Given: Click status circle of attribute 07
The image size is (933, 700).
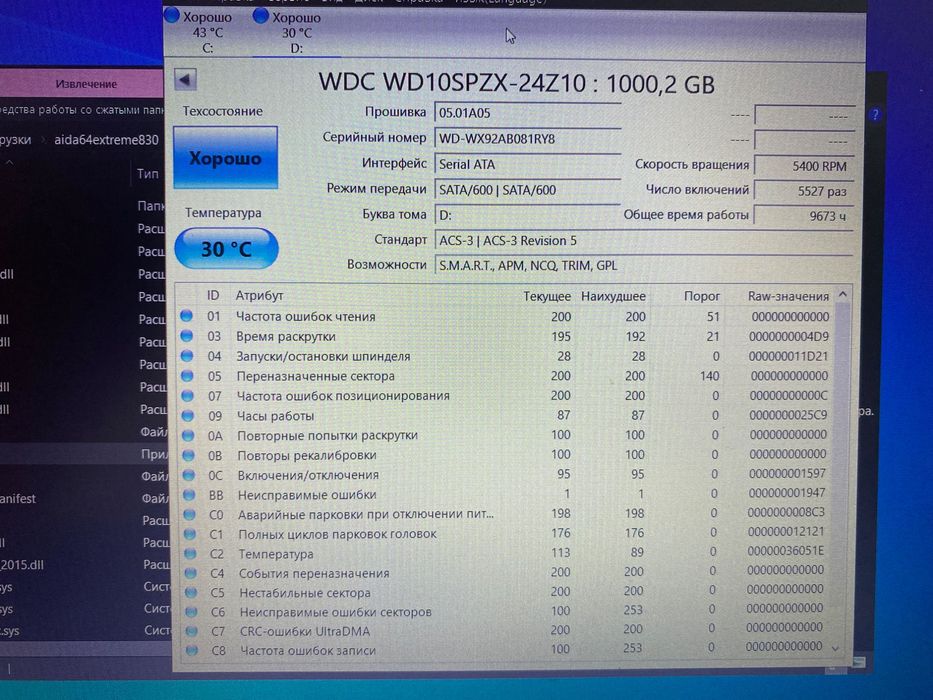Looking at the screenshot, I should coord(187,395).
